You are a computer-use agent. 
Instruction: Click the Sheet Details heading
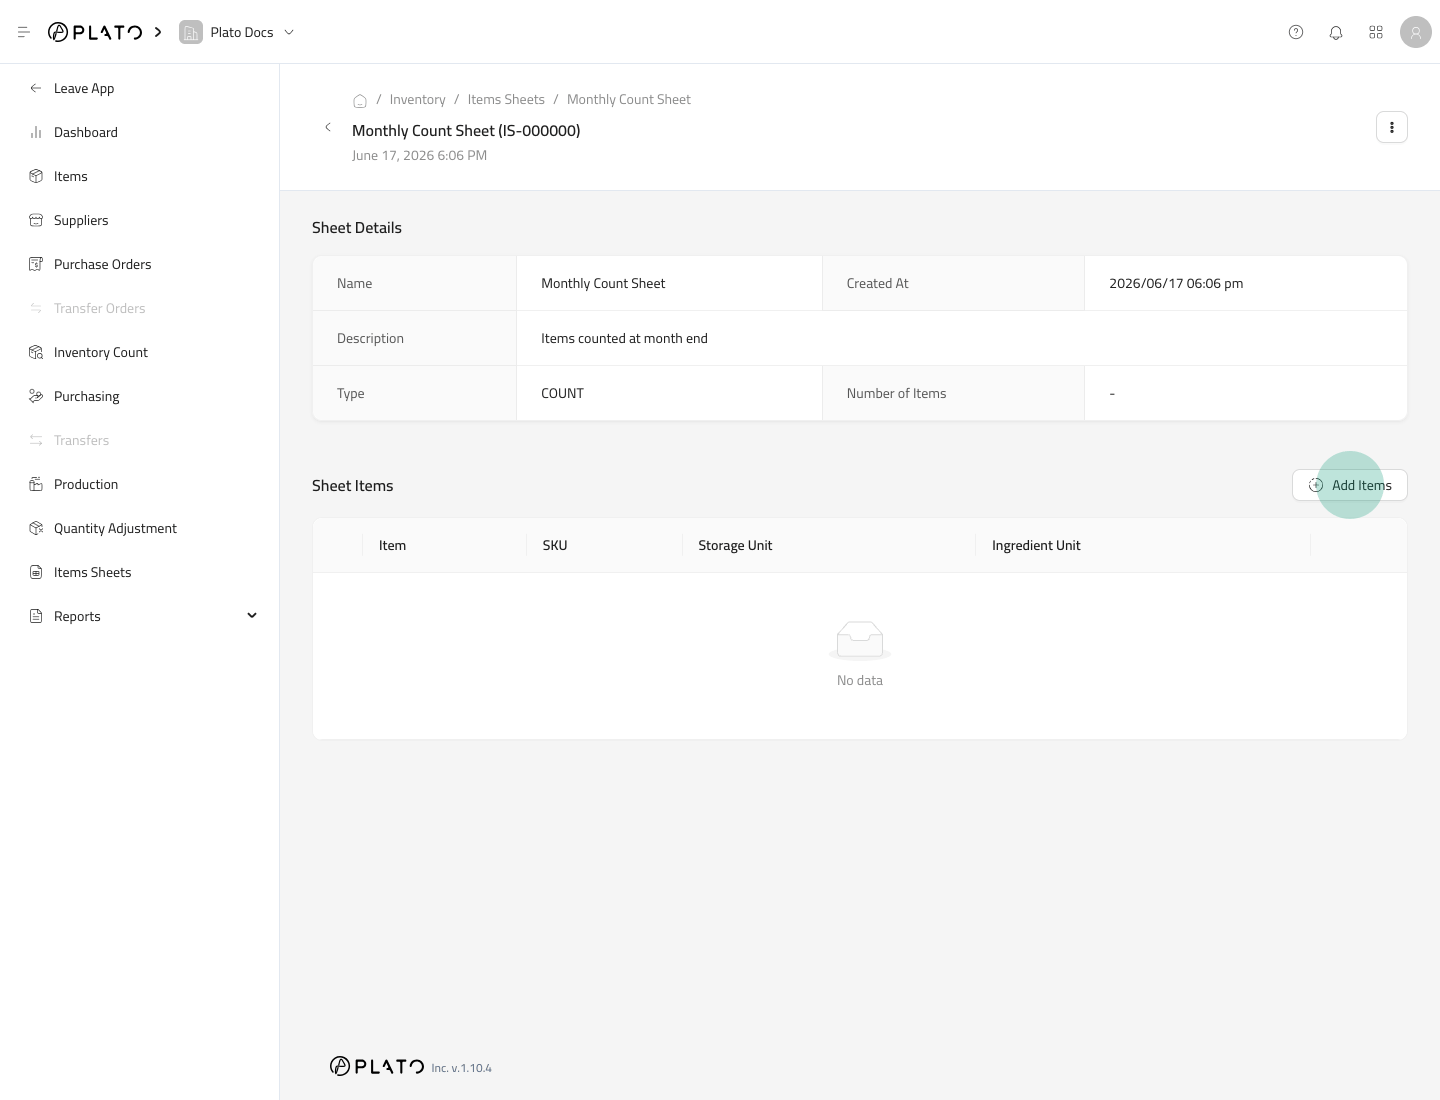click(x=357, y=227)
